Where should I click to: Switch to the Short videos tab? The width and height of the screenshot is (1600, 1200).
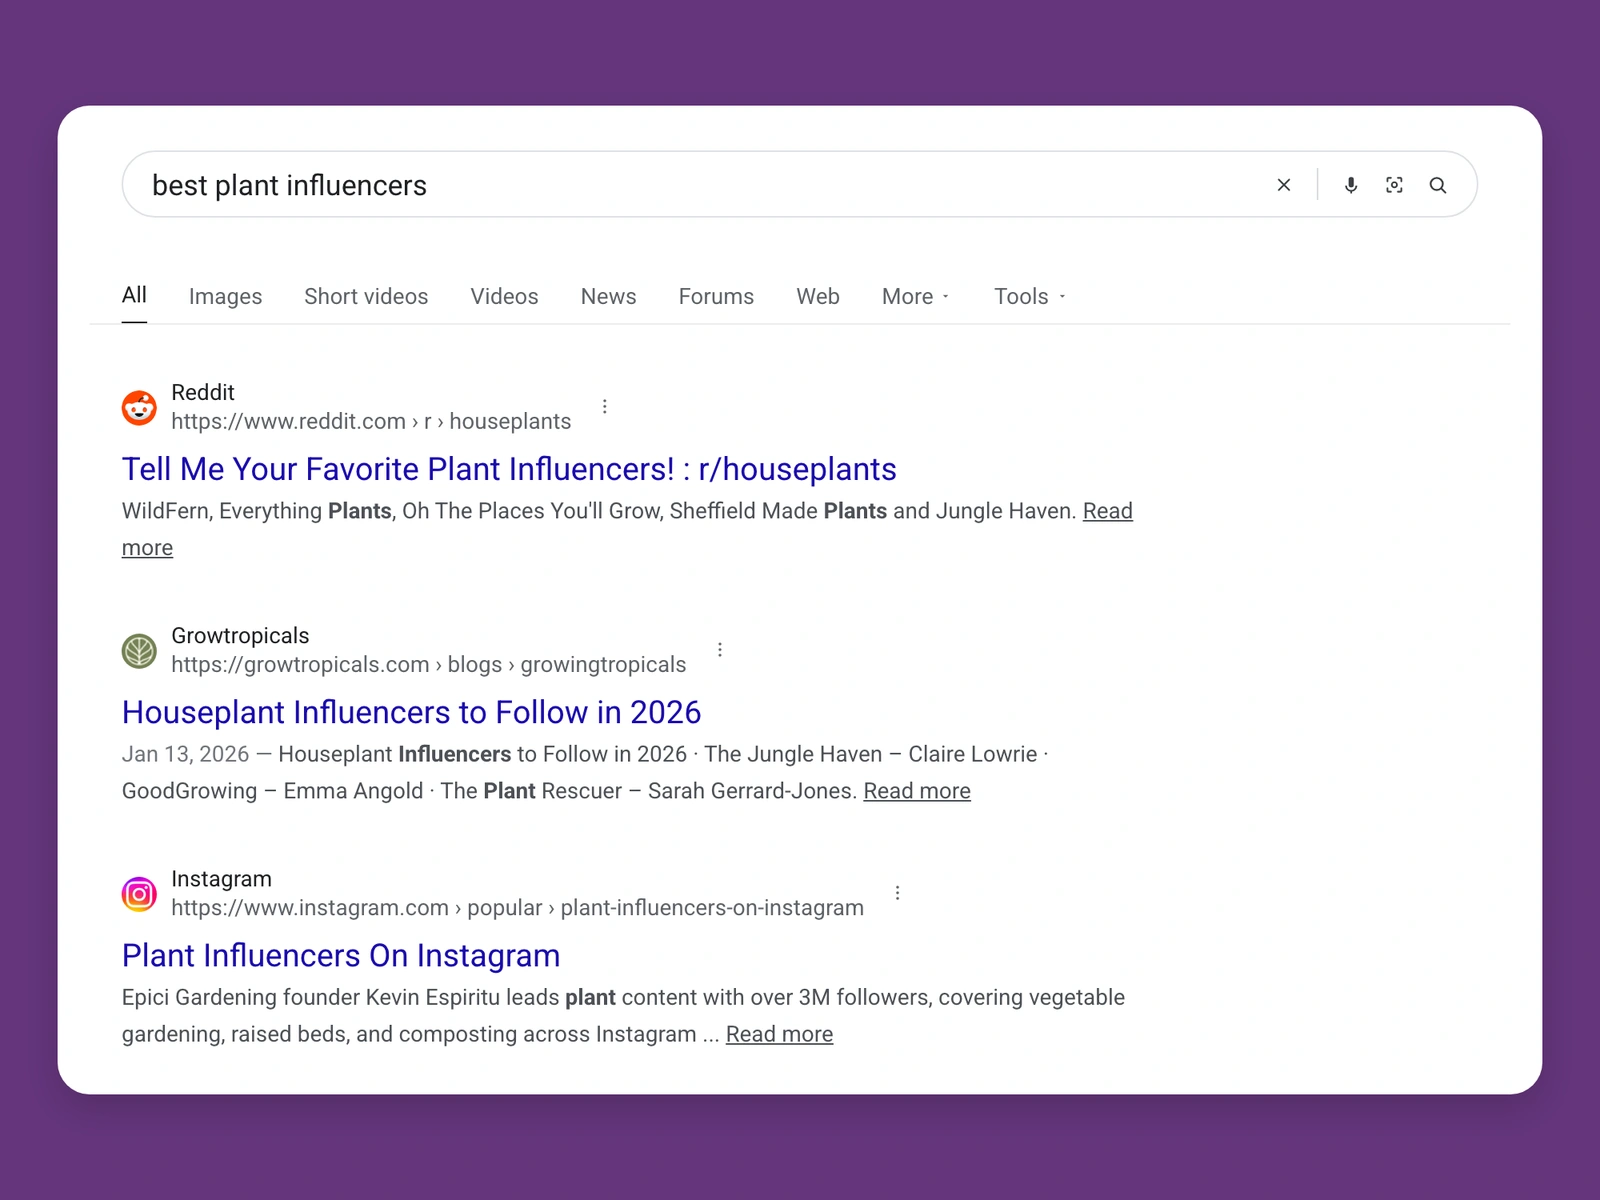tap(366, 297)
